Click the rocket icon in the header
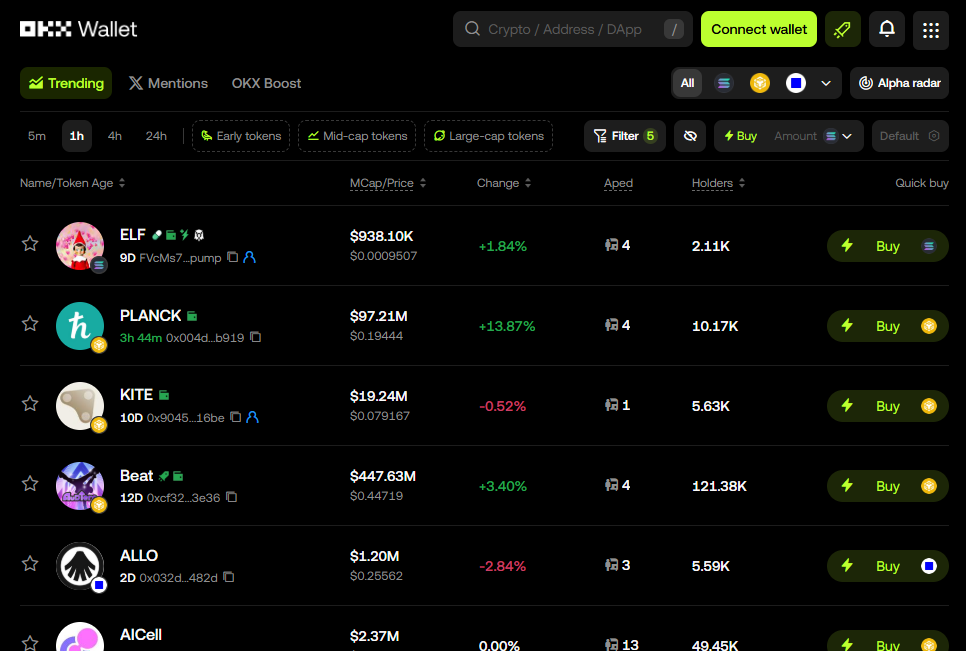This screenshot has width=966, height=651. pyautogui.click(x=842, y=30)
